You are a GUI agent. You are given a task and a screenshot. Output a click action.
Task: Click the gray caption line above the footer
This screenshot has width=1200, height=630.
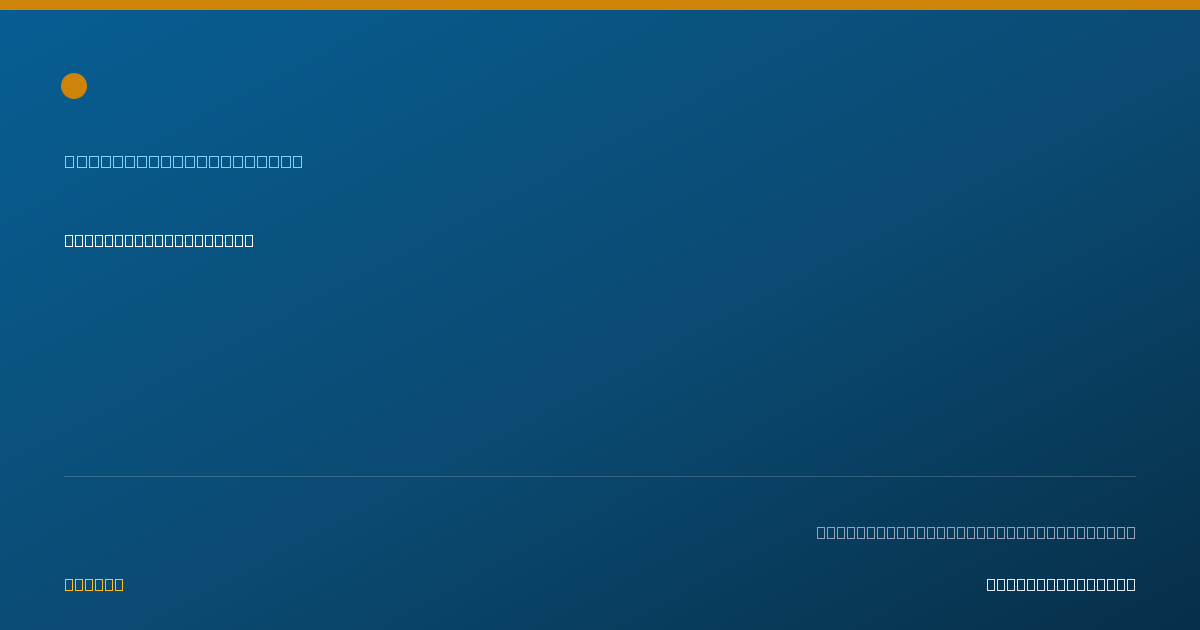(976, 532)
